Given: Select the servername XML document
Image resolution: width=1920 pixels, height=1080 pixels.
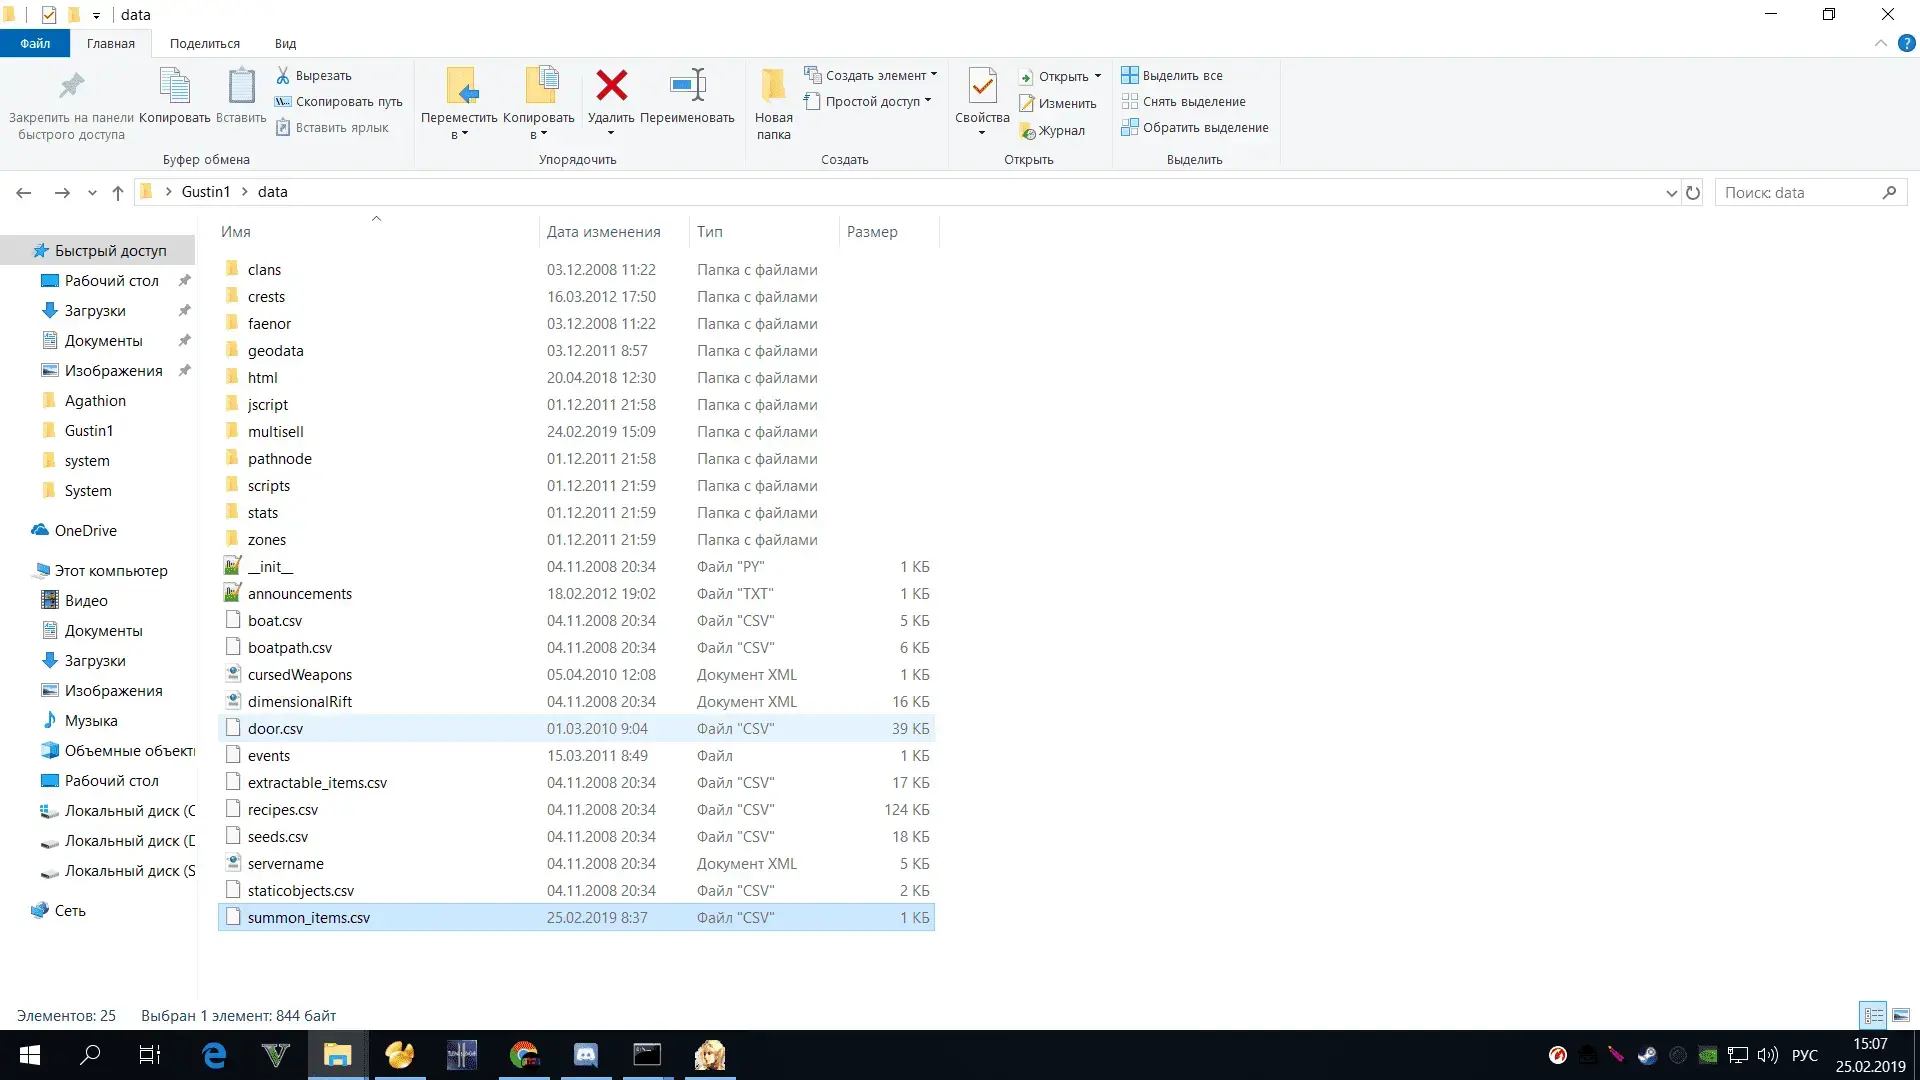Looking at the screenshot, I should tap(575, 863).
